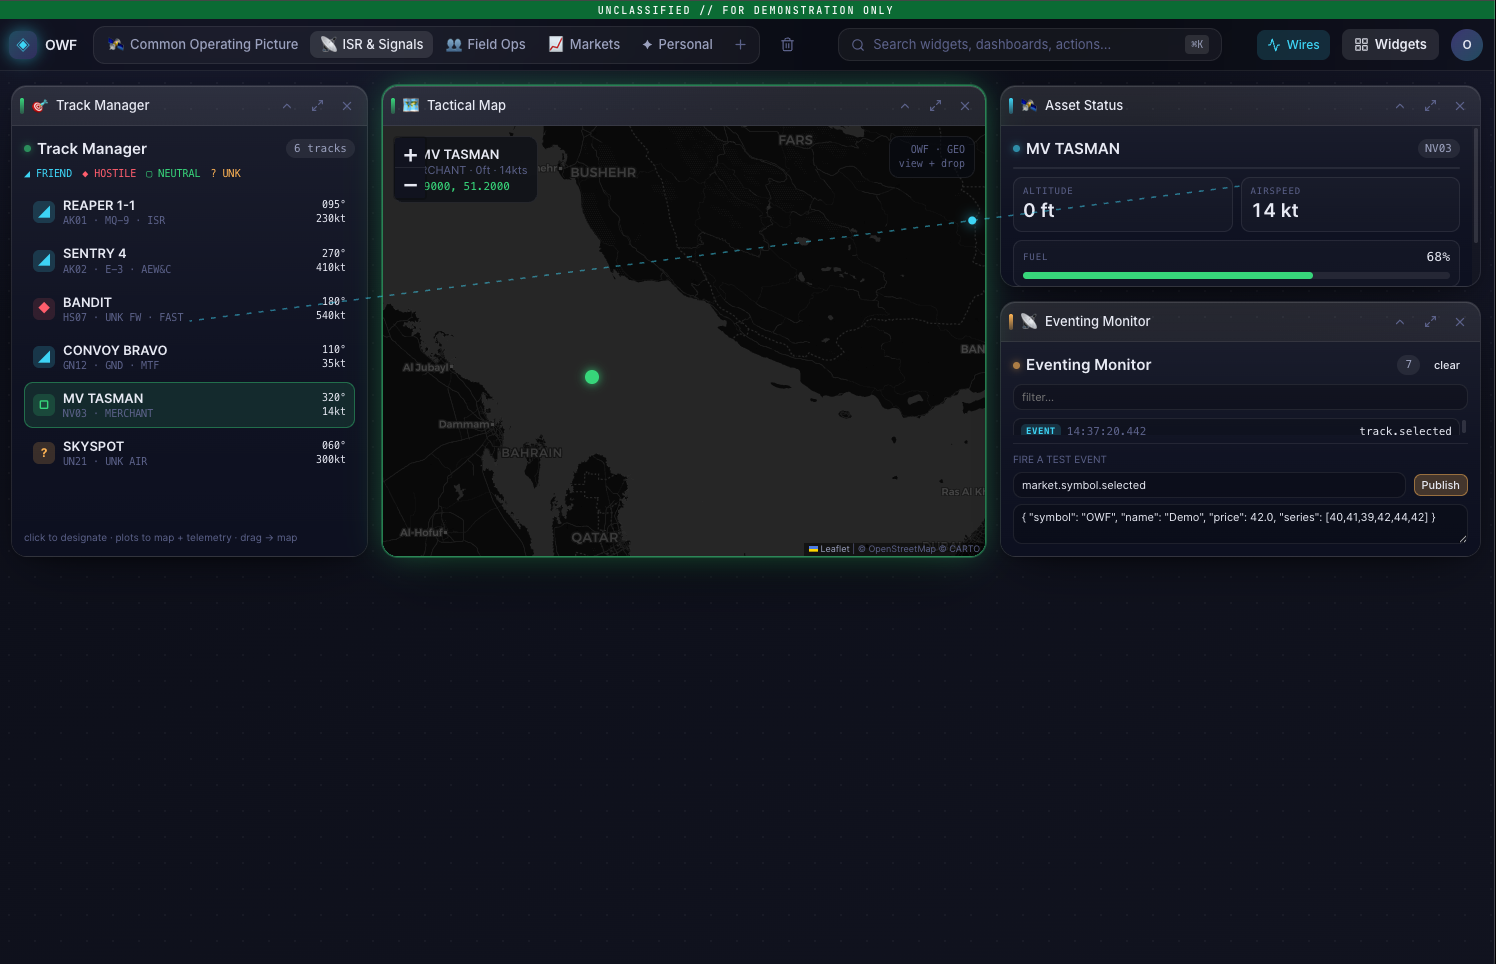Click SKYSPOT unknown question mark icon
Viewport: 1496px width, 964px height.
point(44,453)
